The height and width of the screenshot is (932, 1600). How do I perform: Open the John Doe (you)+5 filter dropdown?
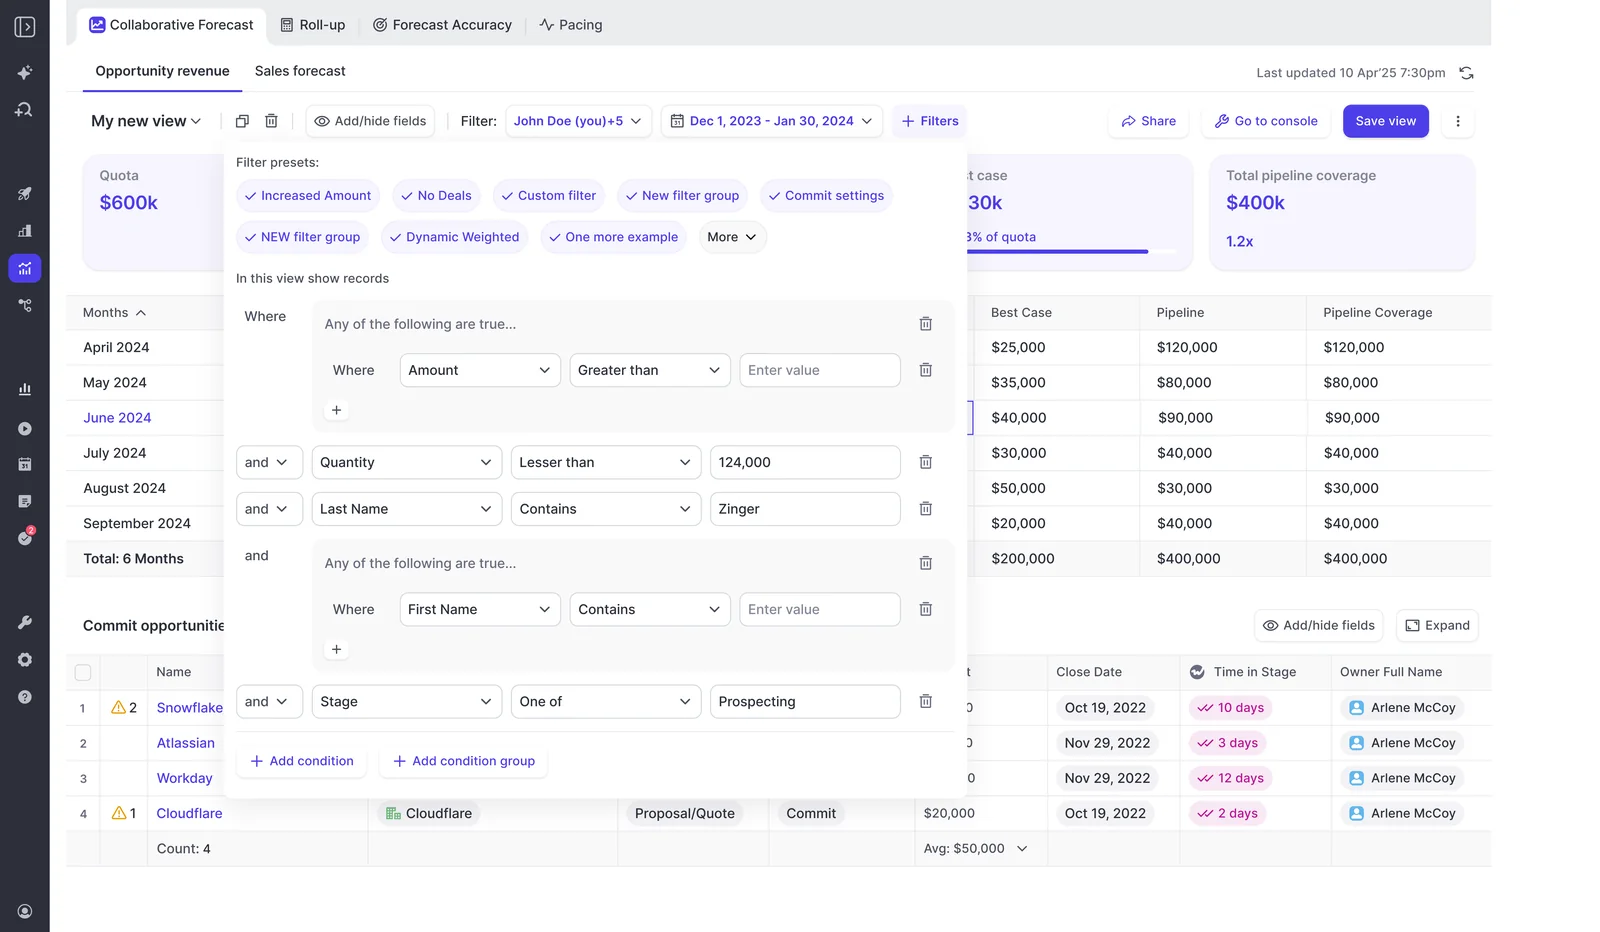(579, 121)
